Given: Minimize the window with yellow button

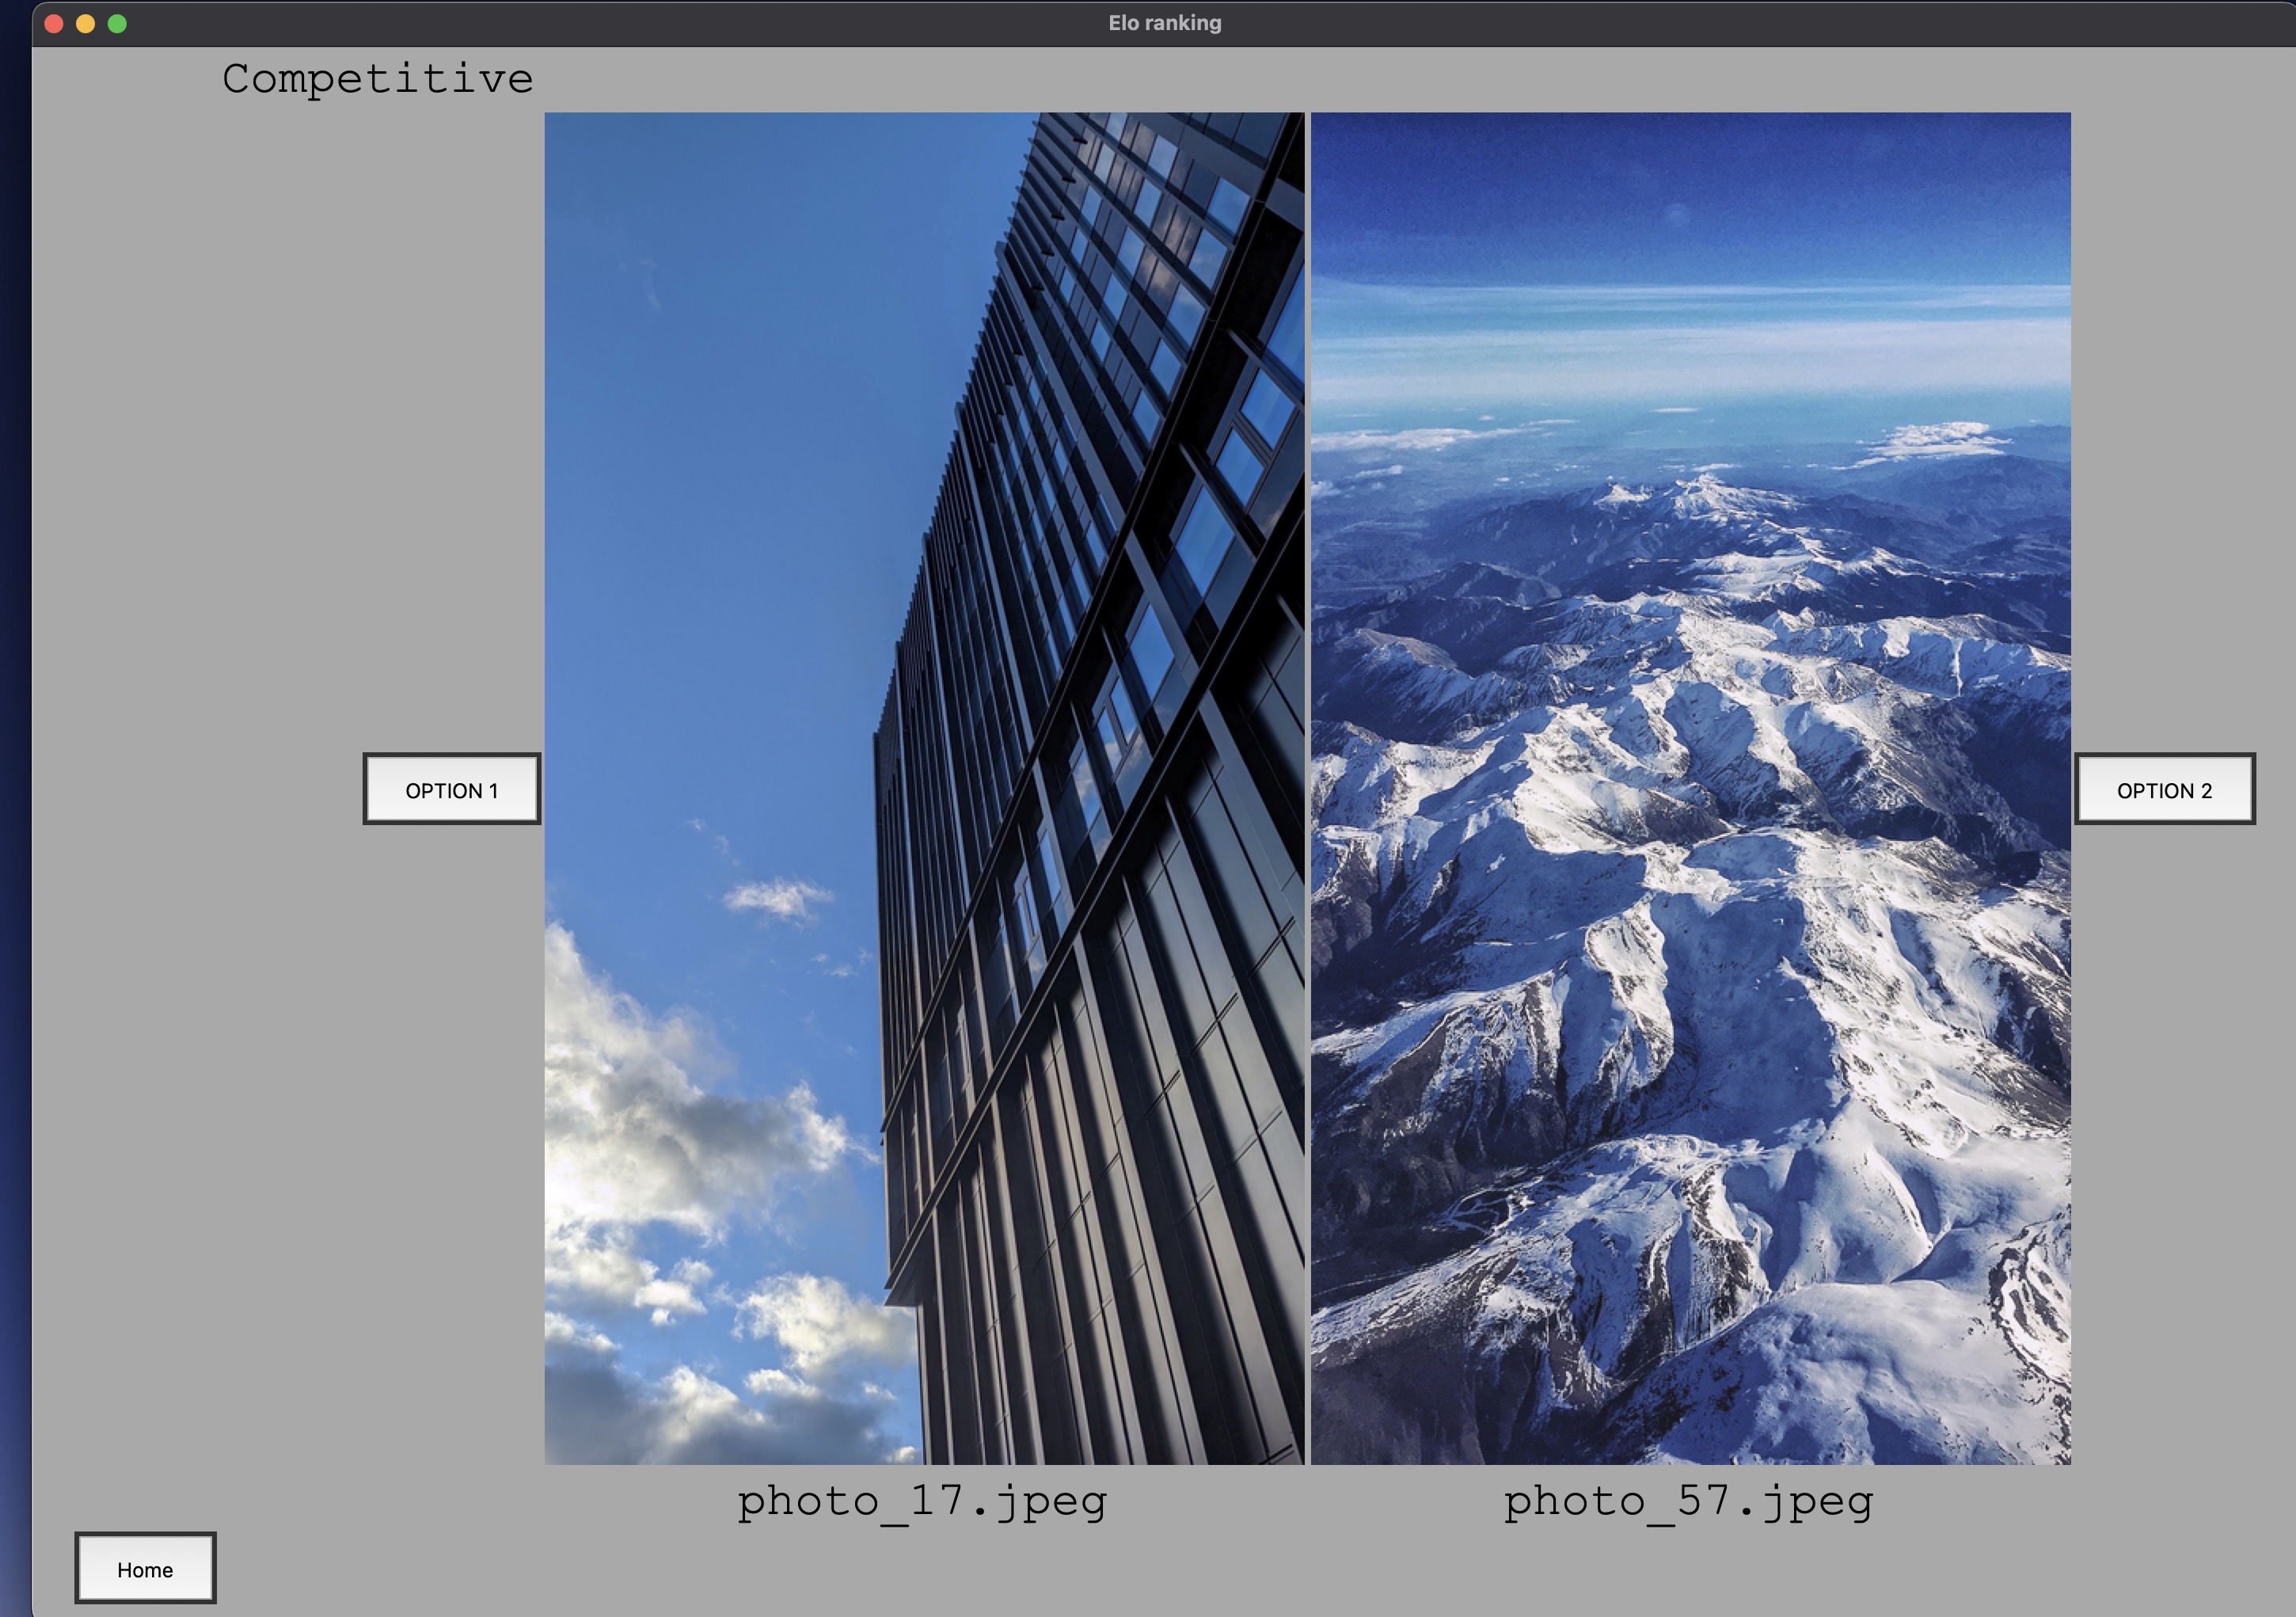Looking at the screenshot, I should pos(86,24).
